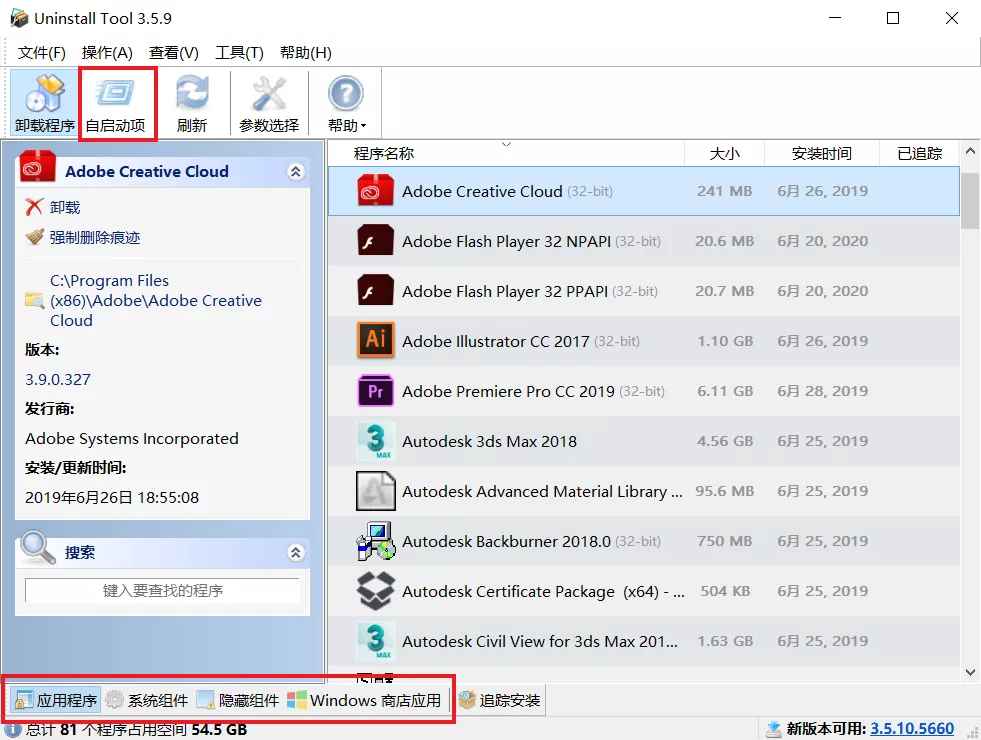Open 参数选择 settings icon
This screenshot has height=740, width=981.
[x=267, y=101]
